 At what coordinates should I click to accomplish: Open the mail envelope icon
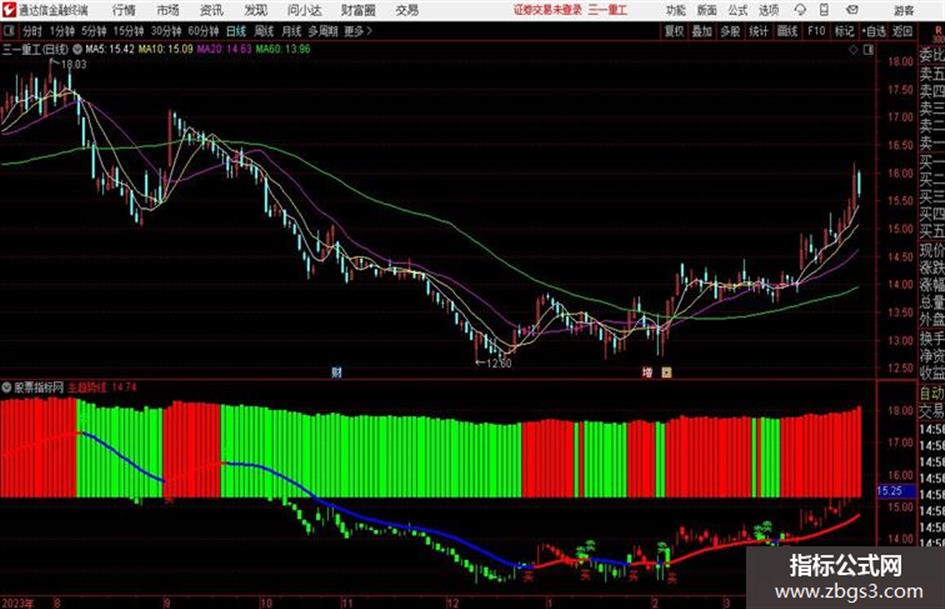coord(852,10)
